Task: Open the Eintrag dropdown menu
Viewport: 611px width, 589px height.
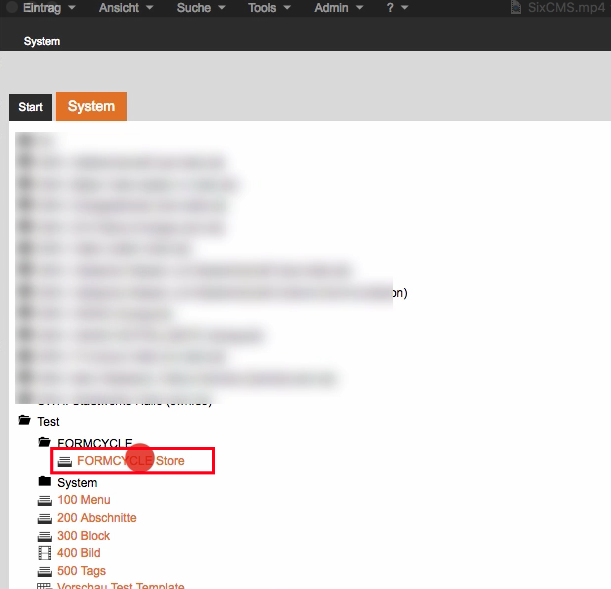Action: [x=49, y=8]
